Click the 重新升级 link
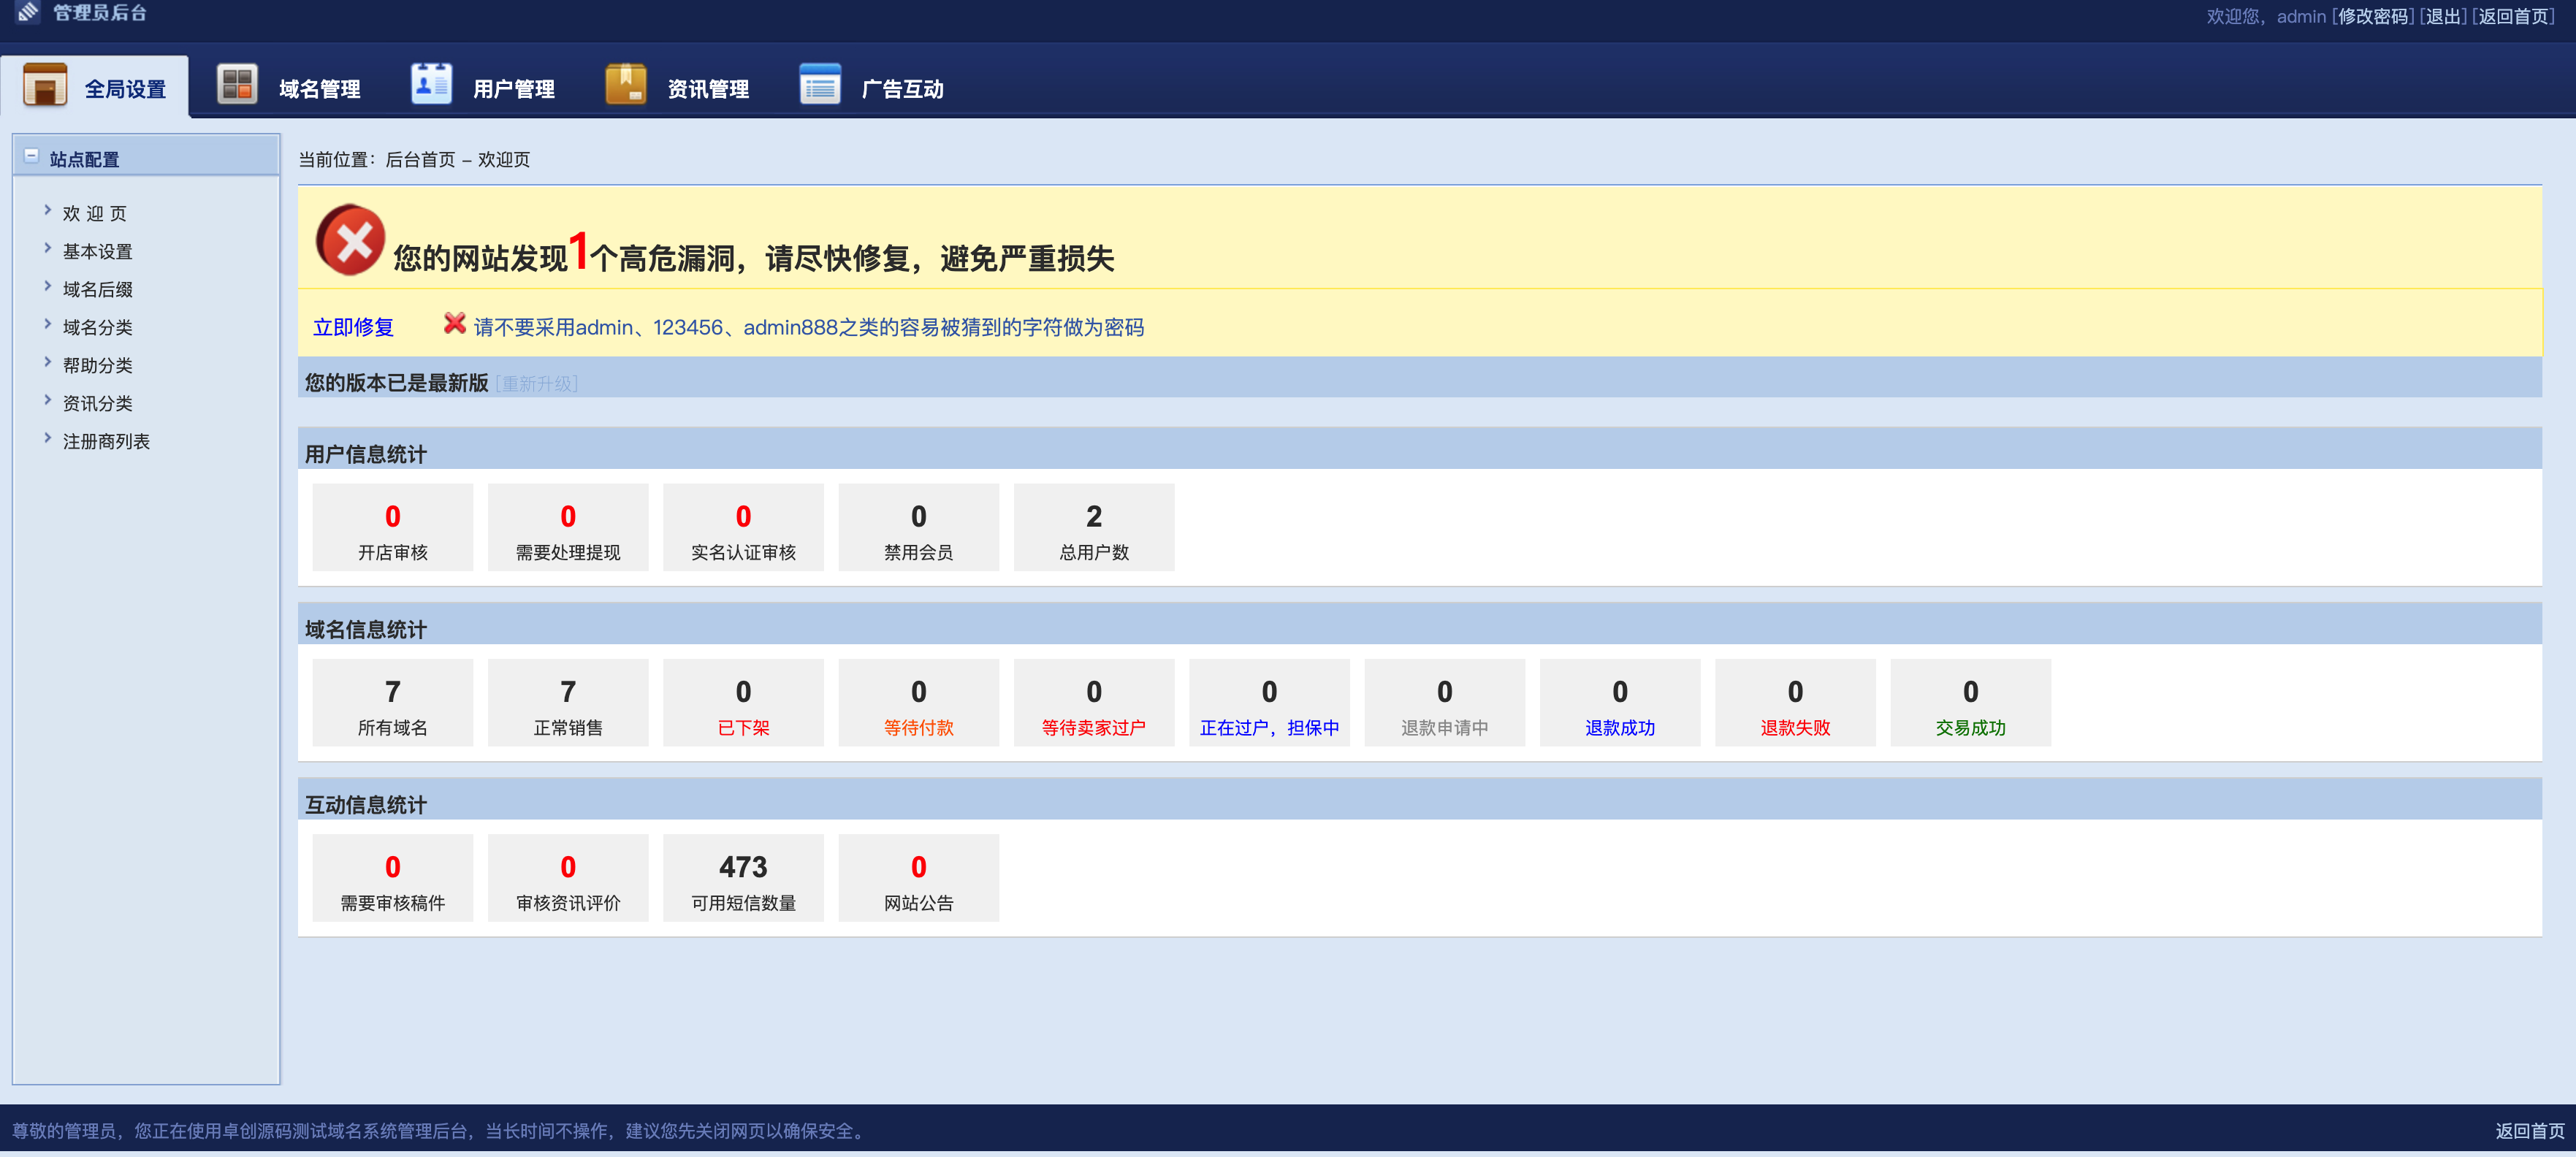 coord(537,384)
